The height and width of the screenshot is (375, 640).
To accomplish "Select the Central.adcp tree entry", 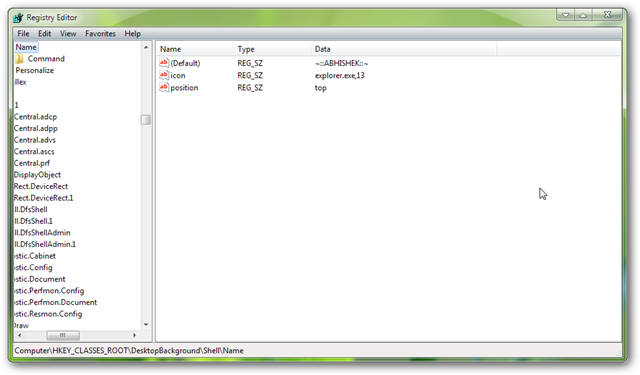I will click(x=36, y=117).
